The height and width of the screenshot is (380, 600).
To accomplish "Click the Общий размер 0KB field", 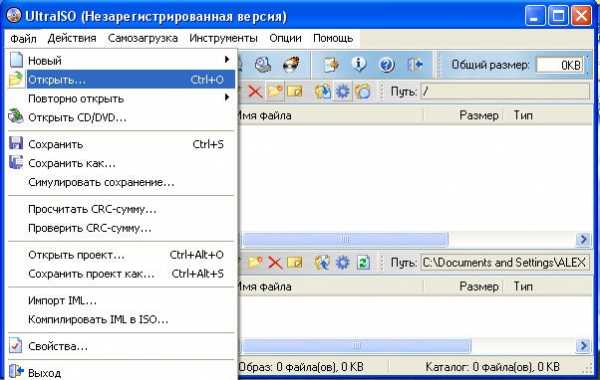I will (560, 65).
